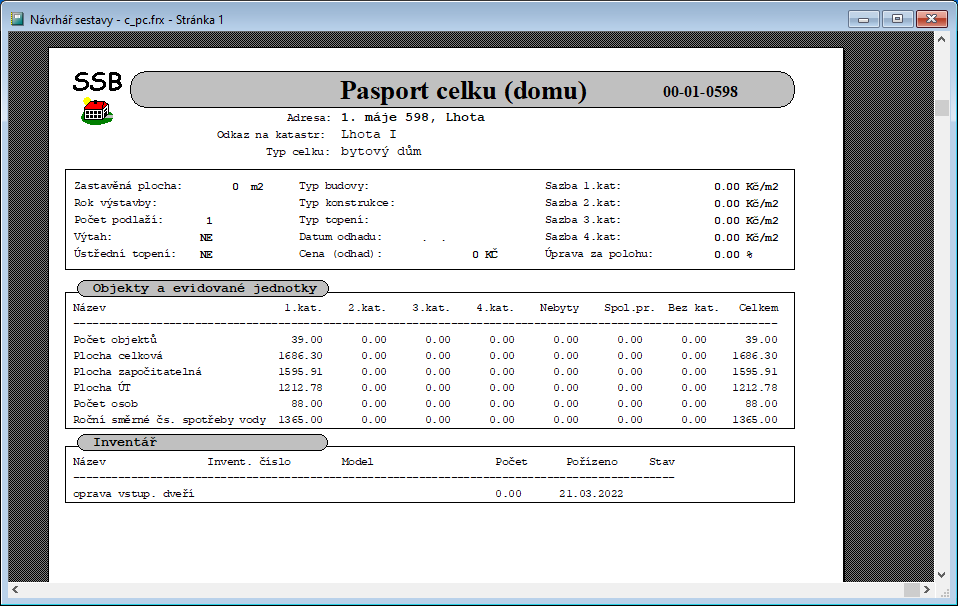958x606 pixels.
Task: Click the 'Plocha celková' row label
Action: pyautogui.click(x=118, y=355)
